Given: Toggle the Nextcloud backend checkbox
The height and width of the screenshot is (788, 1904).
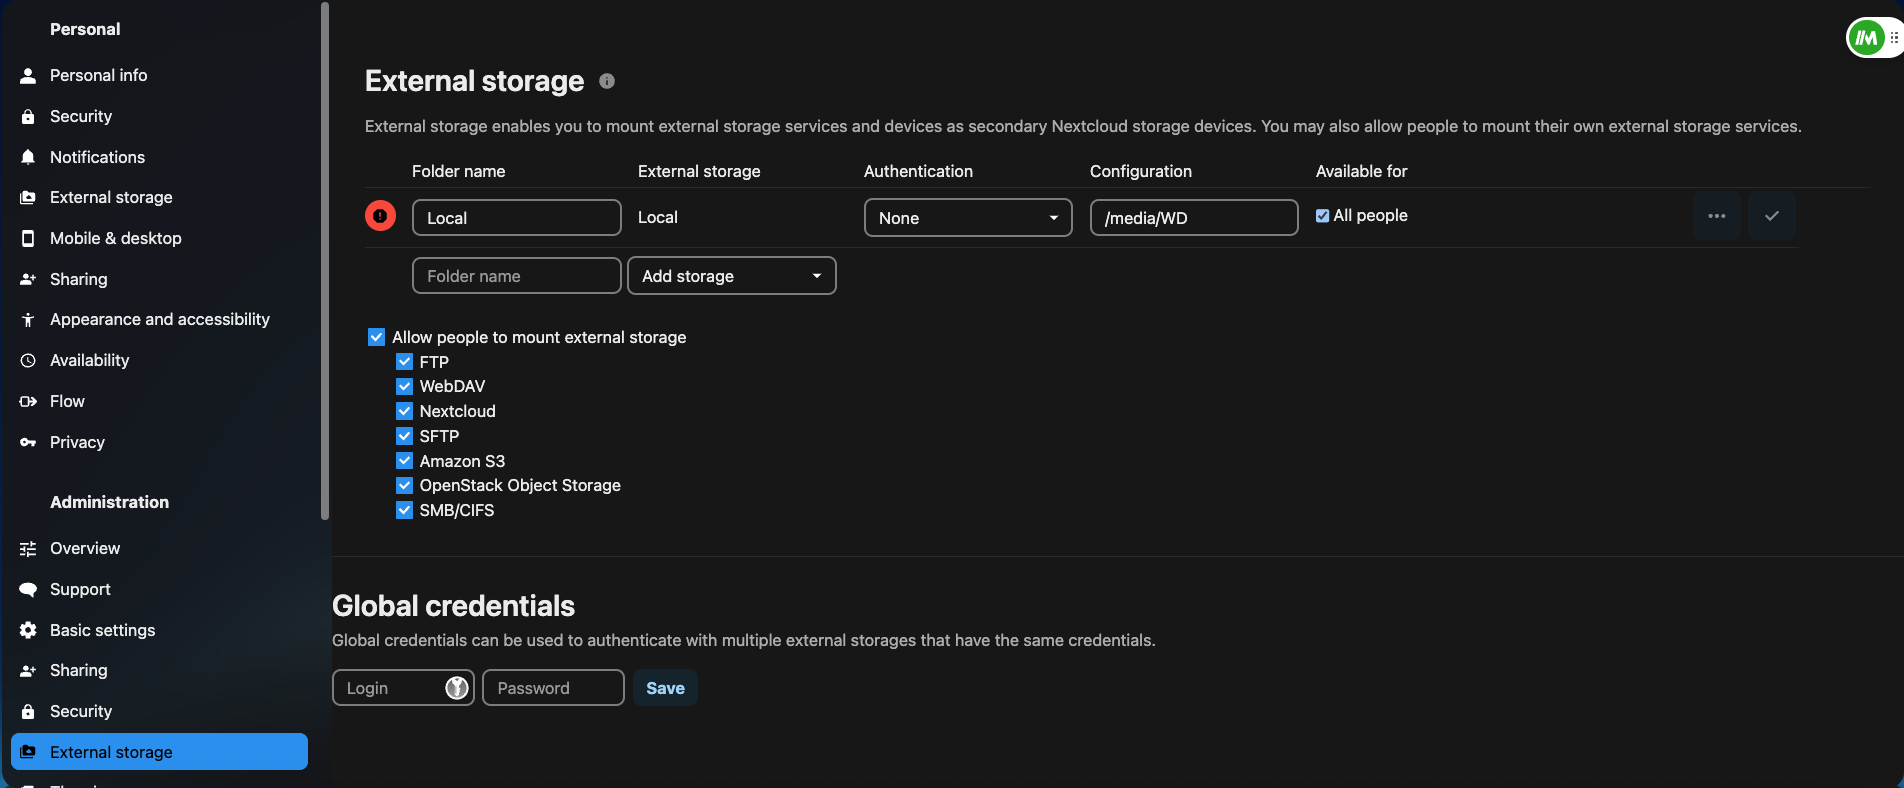Looking at the screenshot, I should click(x=405, y=411).
